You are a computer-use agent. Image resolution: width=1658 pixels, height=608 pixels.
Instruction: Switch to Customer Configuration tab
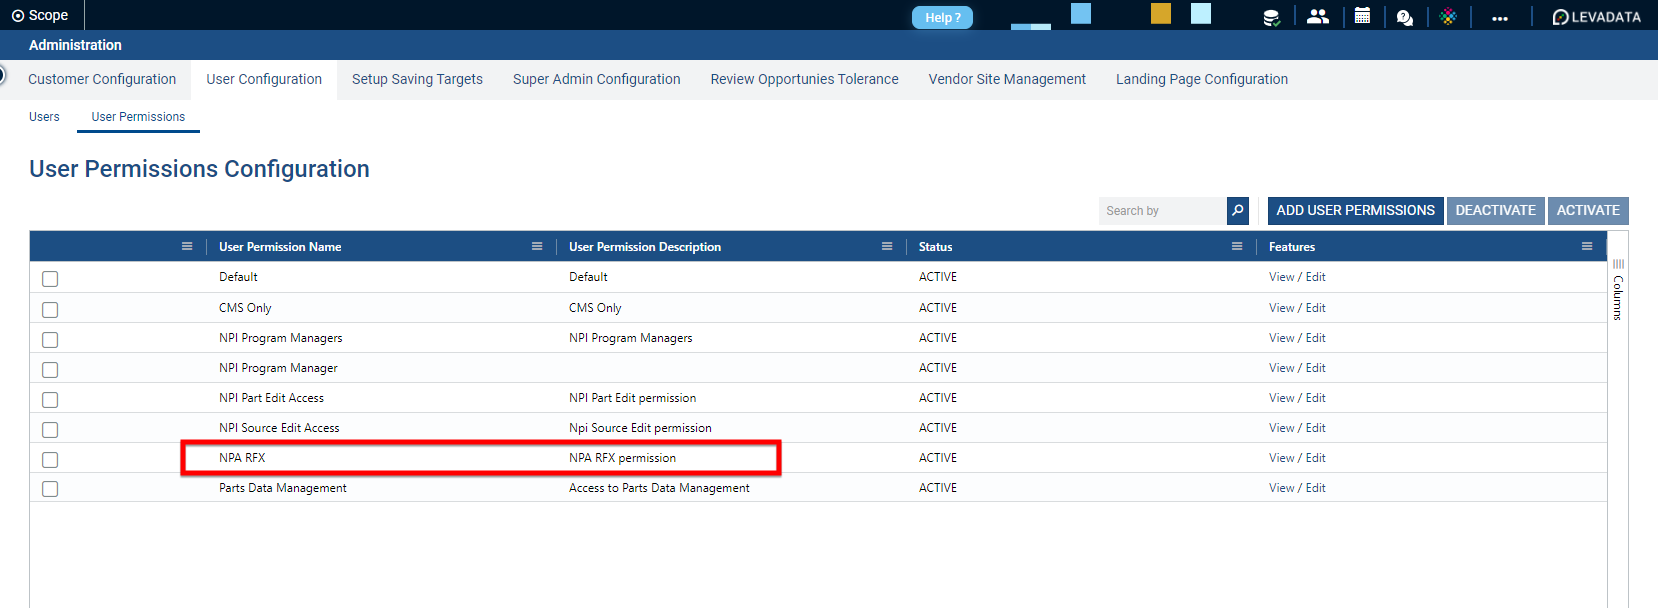coord(102,79)
